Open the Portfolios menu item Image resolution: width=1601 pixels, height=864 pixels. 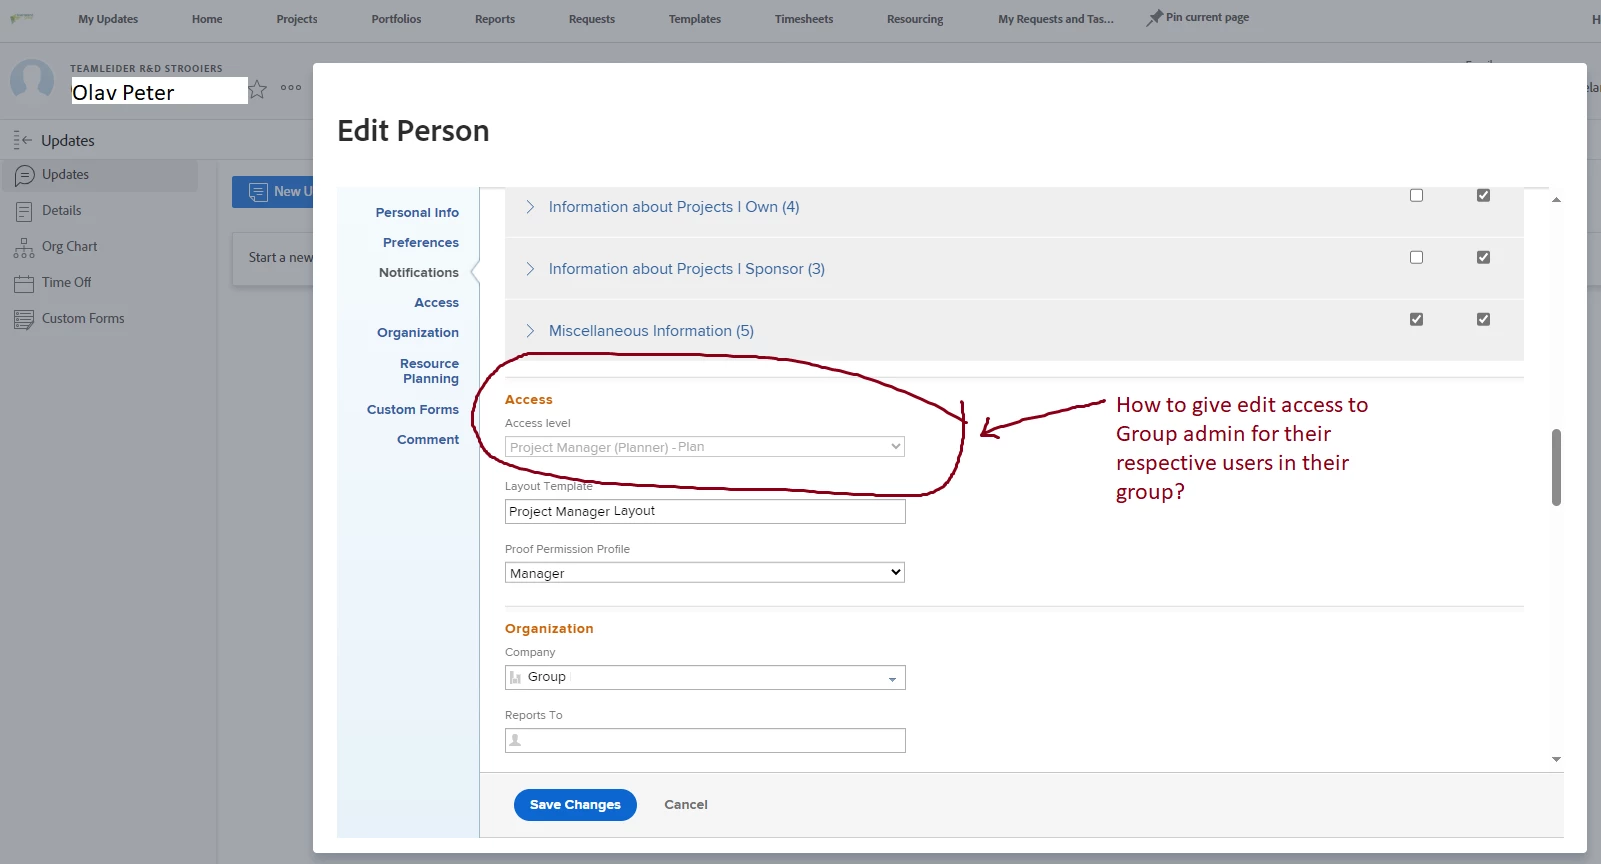point(396,19)
